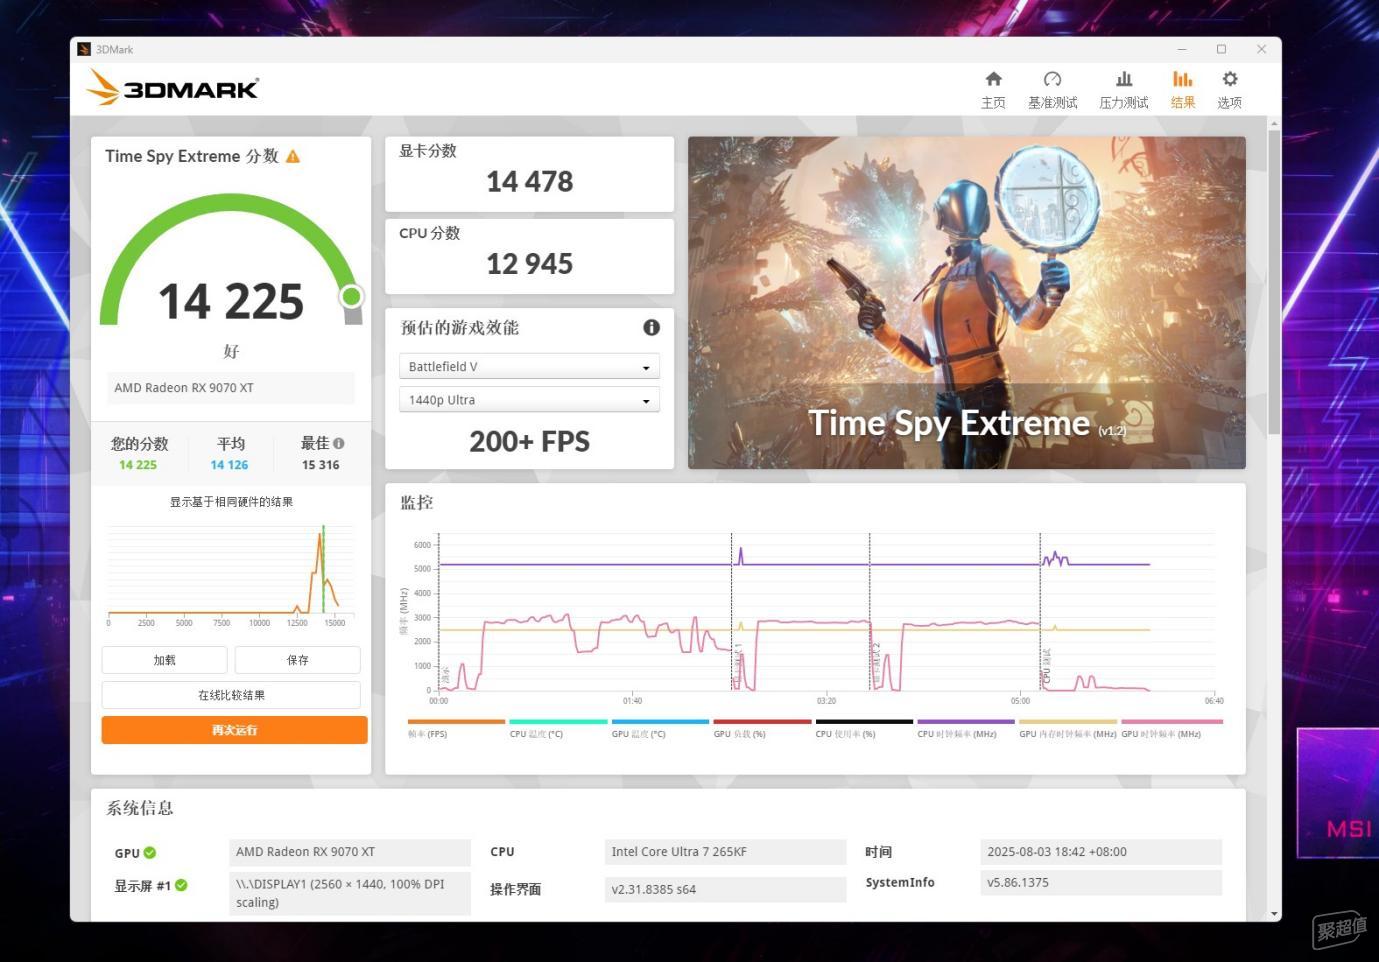The width and height of the screenshot is (1379, 962).
Task: Go to 基准测试 benchmarks tab
Action: (1052, 89)
